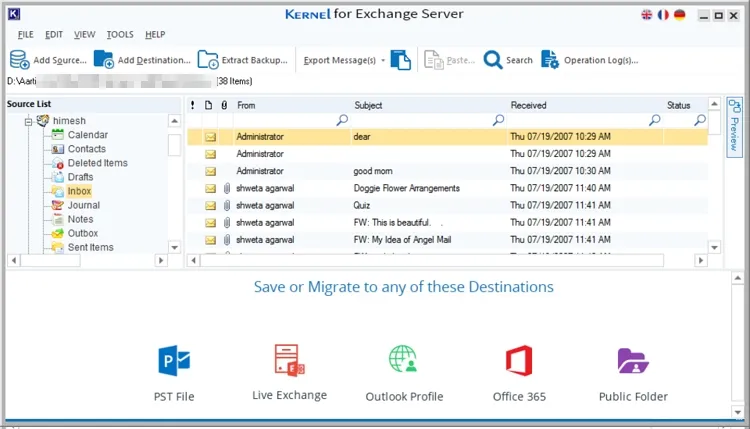Click the copy messages toolbar icon
Viewport: 750px width, 429px height.
coord(401,60)
